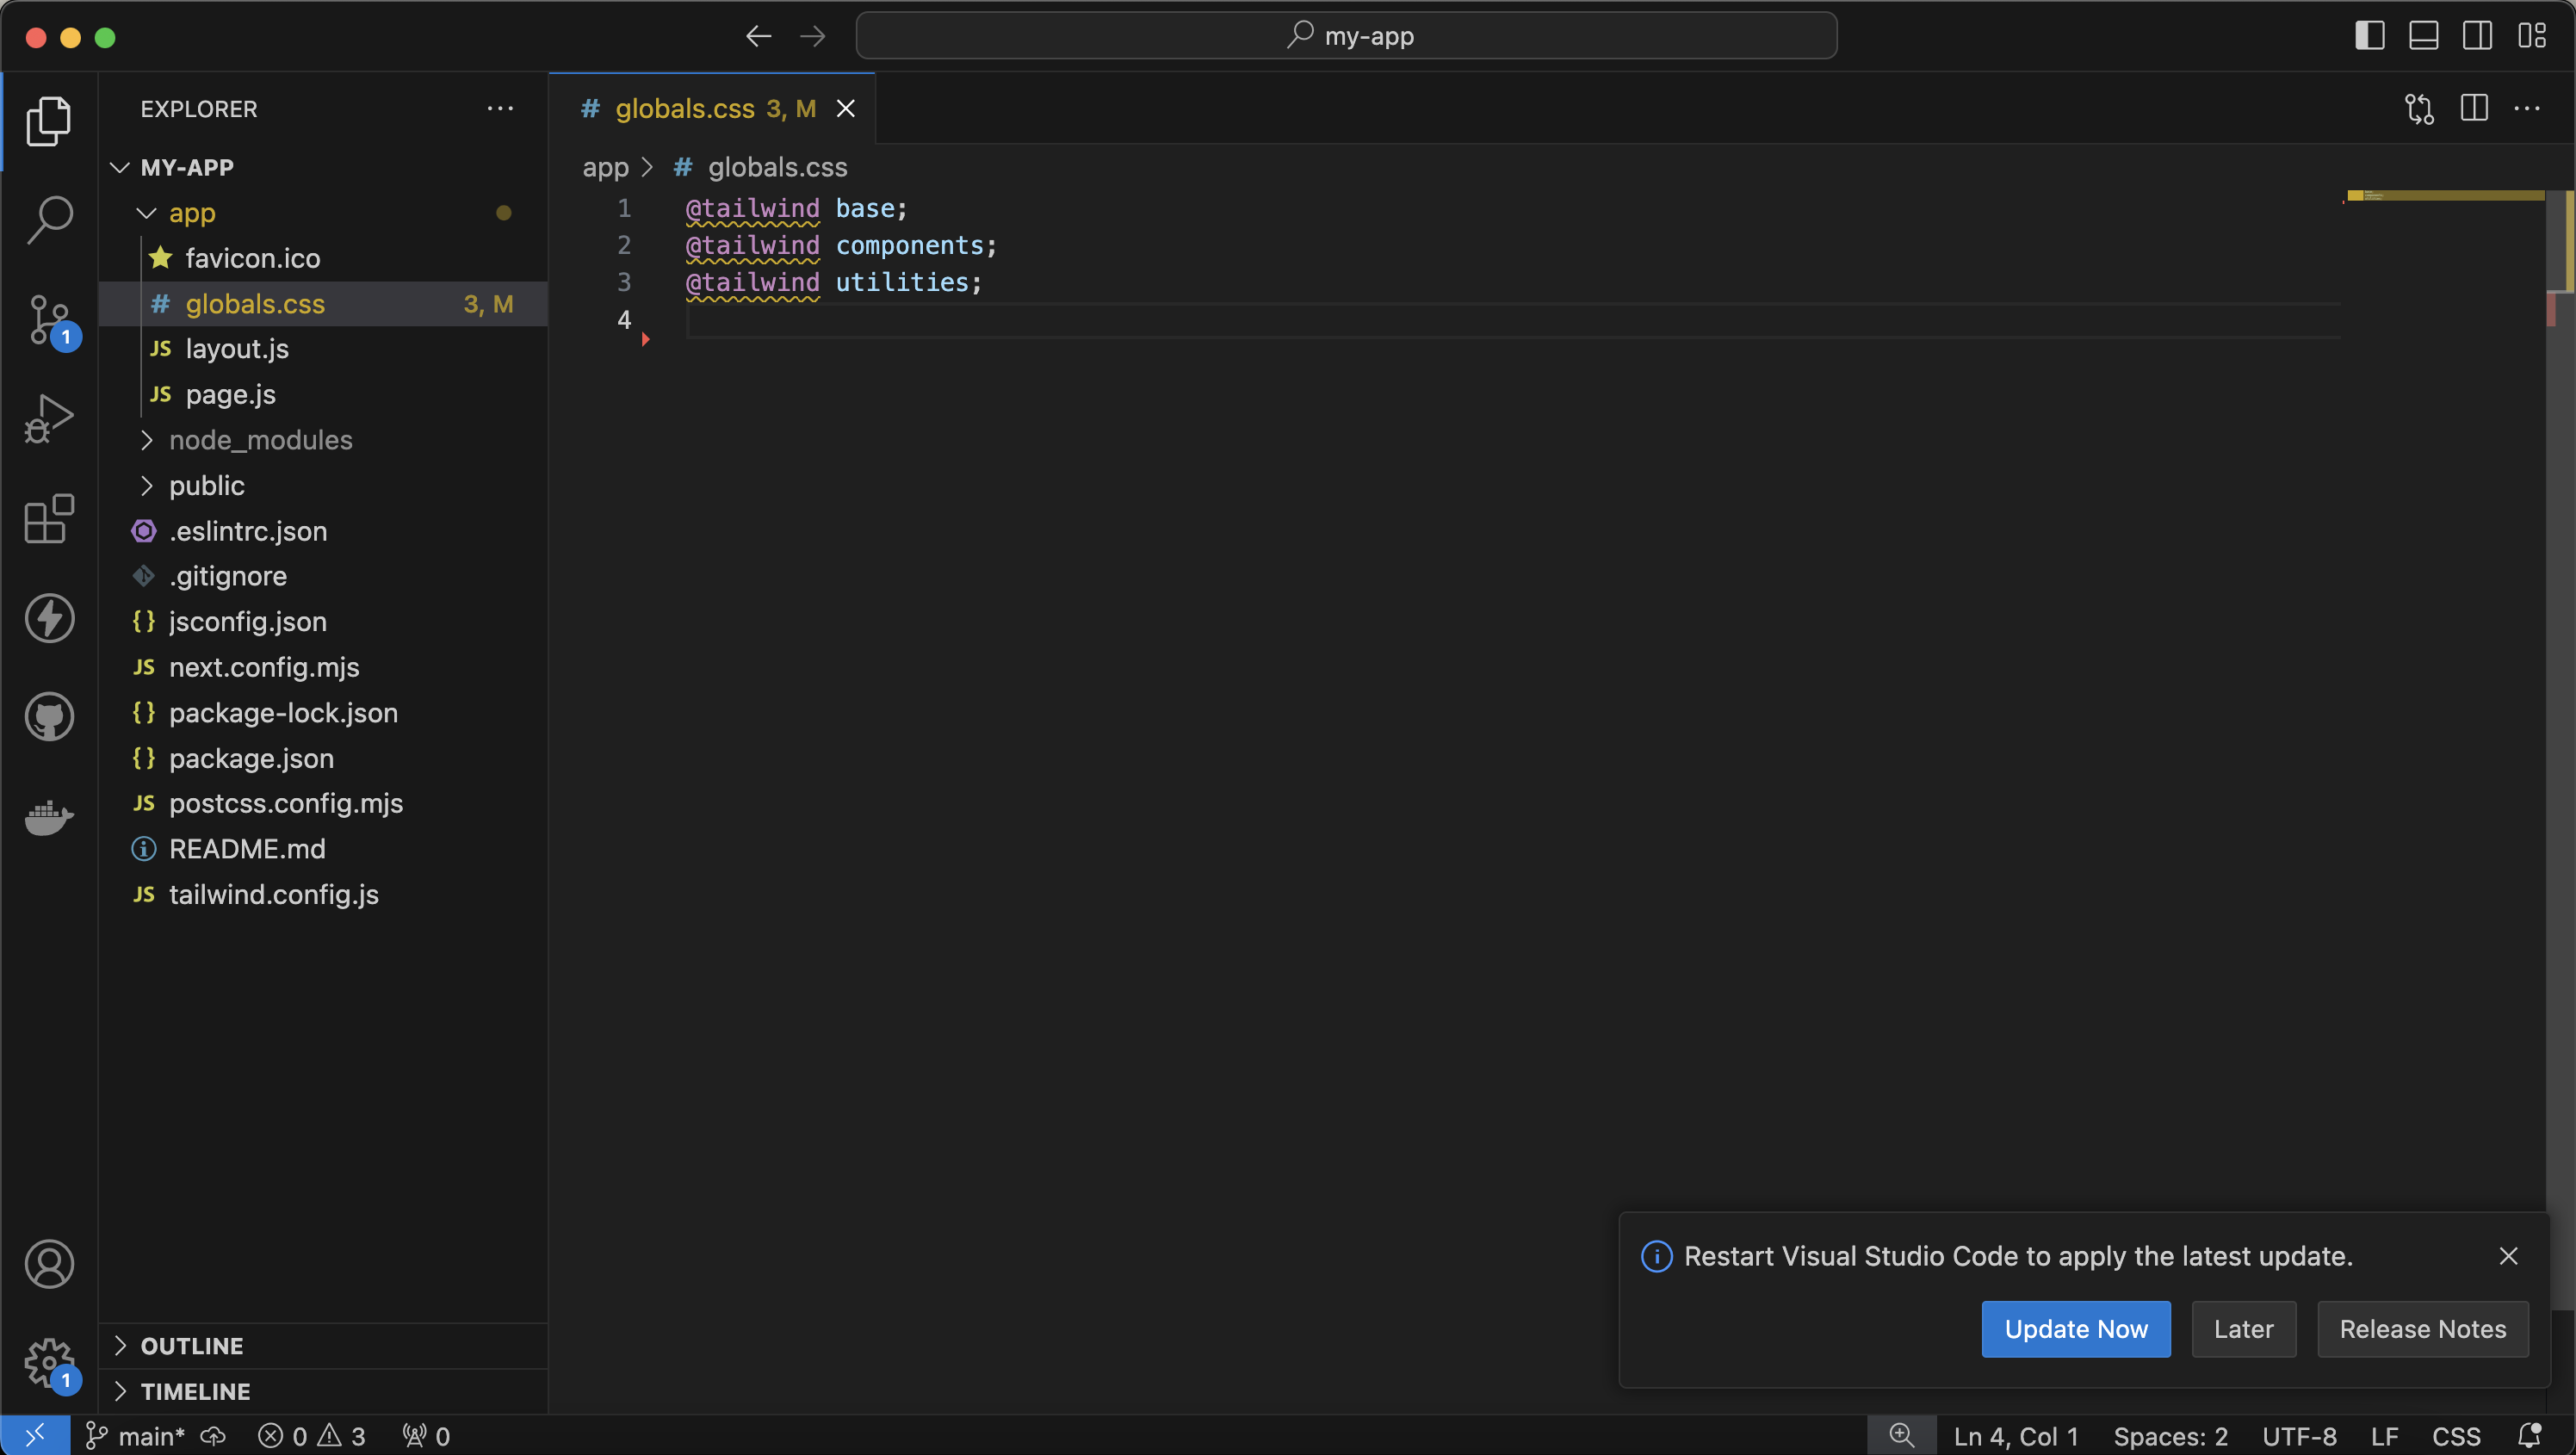Click the Release Notes button
This screenshot has width=2576, height=1455.
coord(2422,1329)
